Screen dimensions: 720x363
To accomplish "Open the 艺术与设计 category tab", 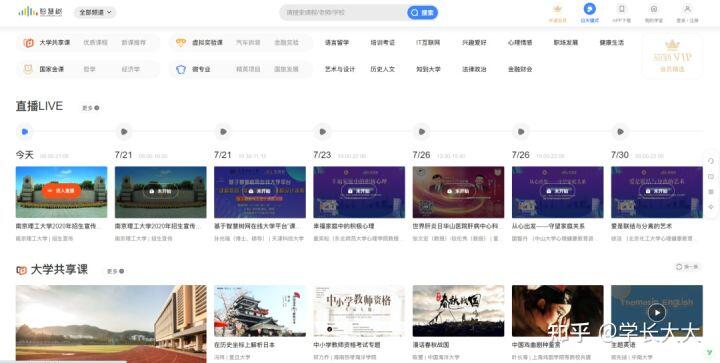I will coord(340,69).
